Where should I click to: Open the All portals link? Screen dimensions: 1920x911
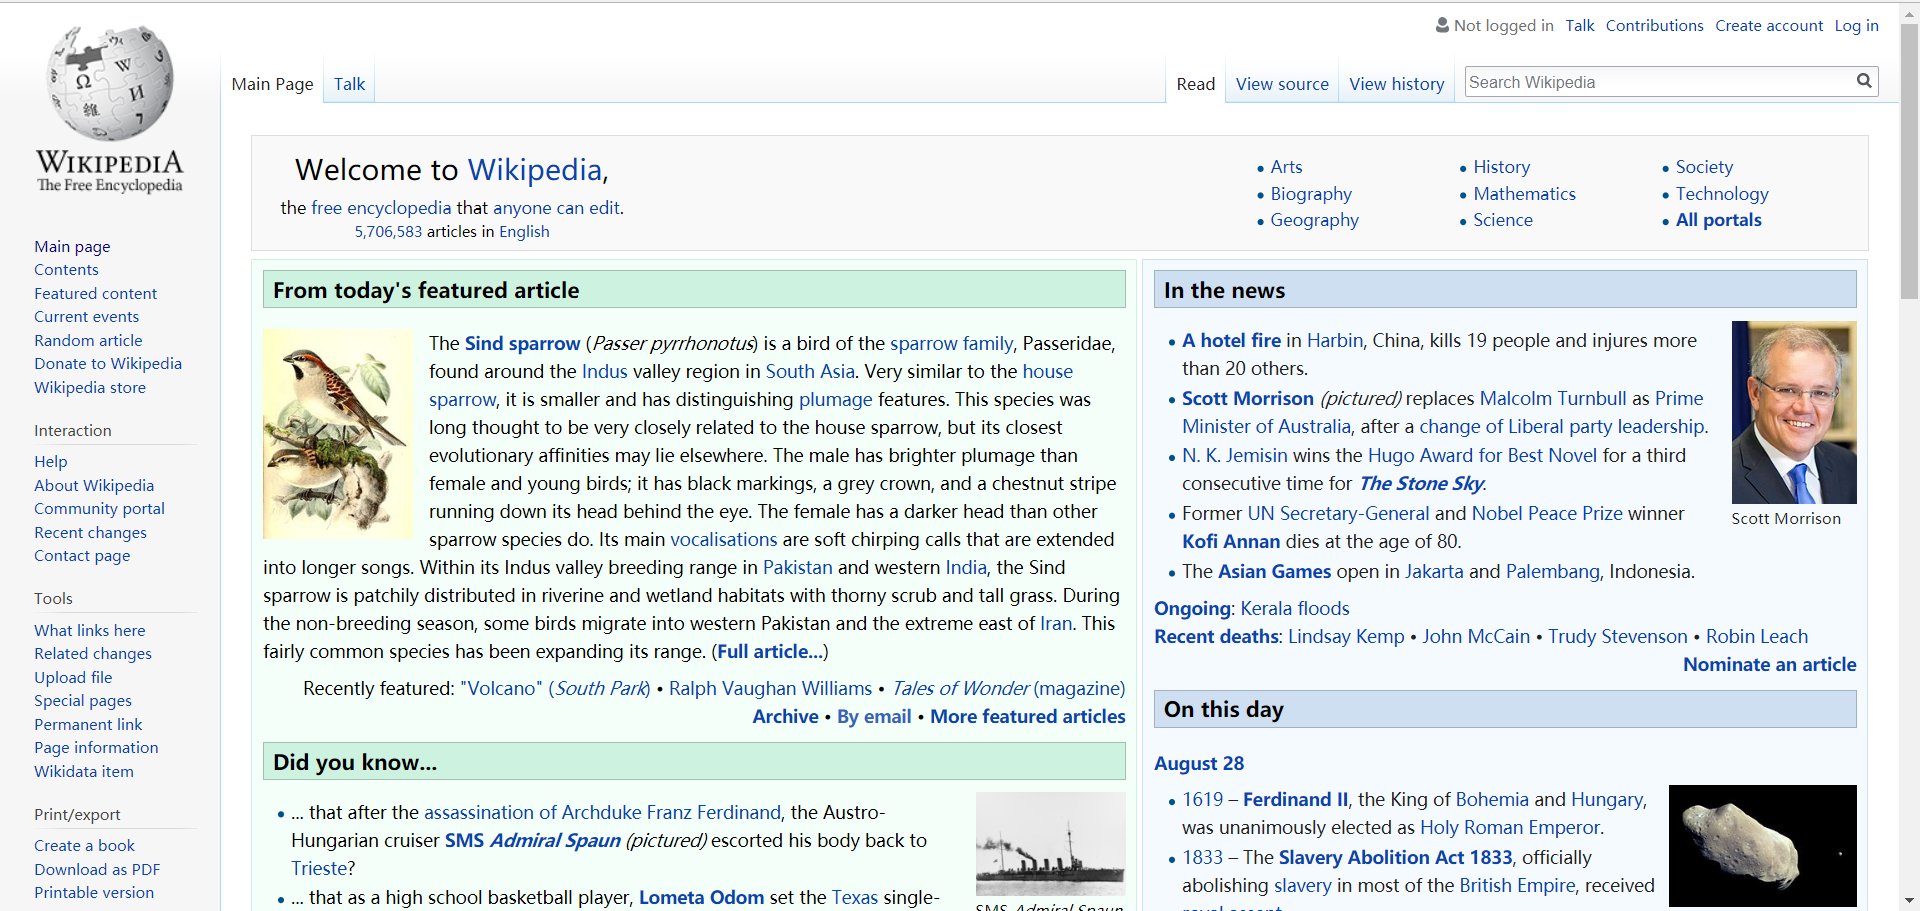[1718, 220]
